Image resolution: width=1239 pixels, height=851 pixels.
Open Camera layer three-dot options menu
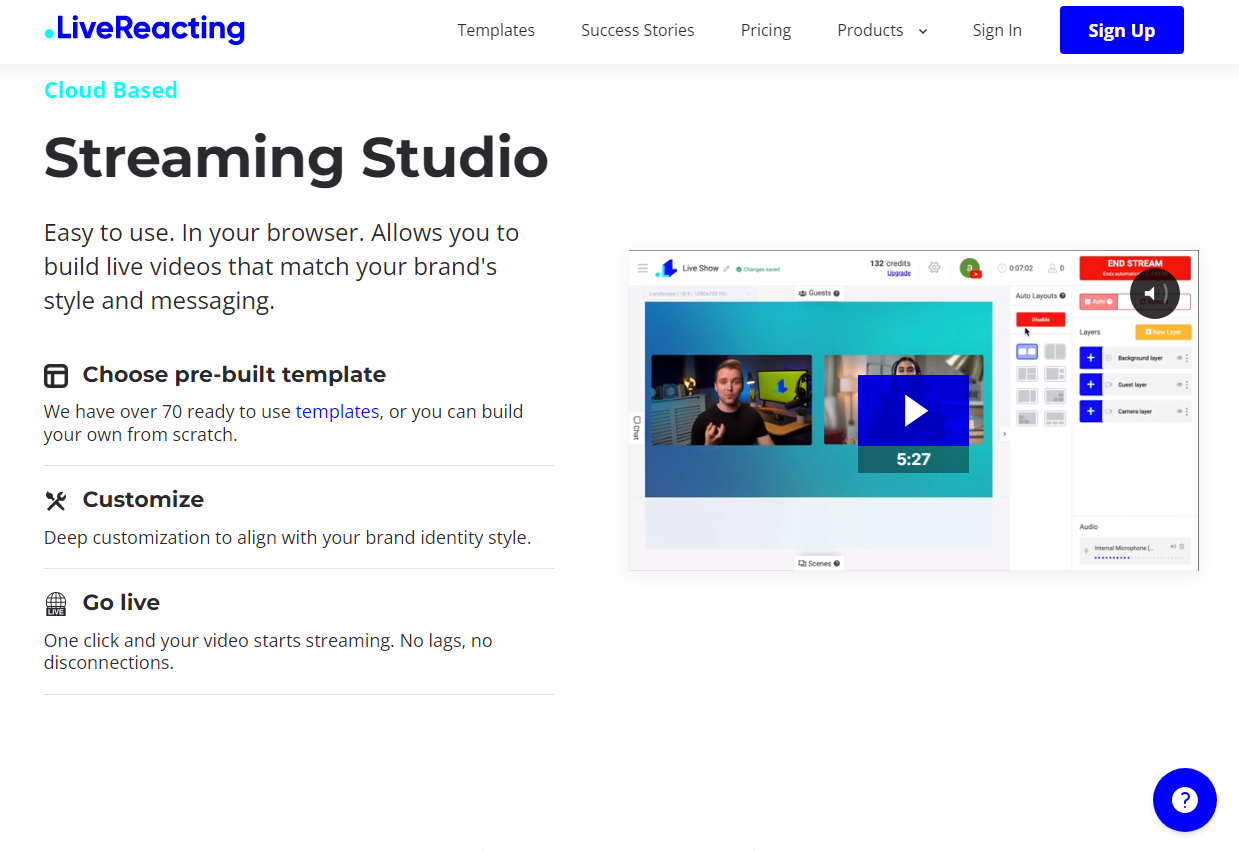1187,411
